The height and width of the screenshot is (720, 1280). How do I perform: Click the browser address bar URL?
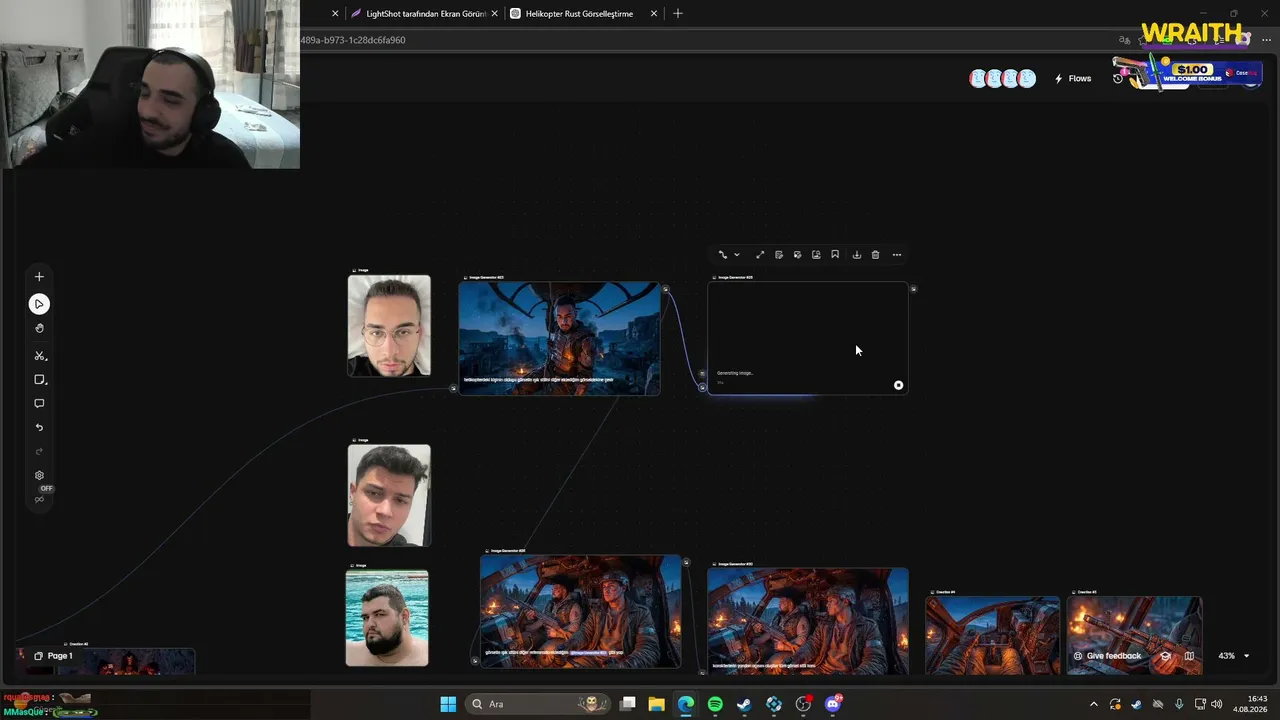(x=353, y=40)
